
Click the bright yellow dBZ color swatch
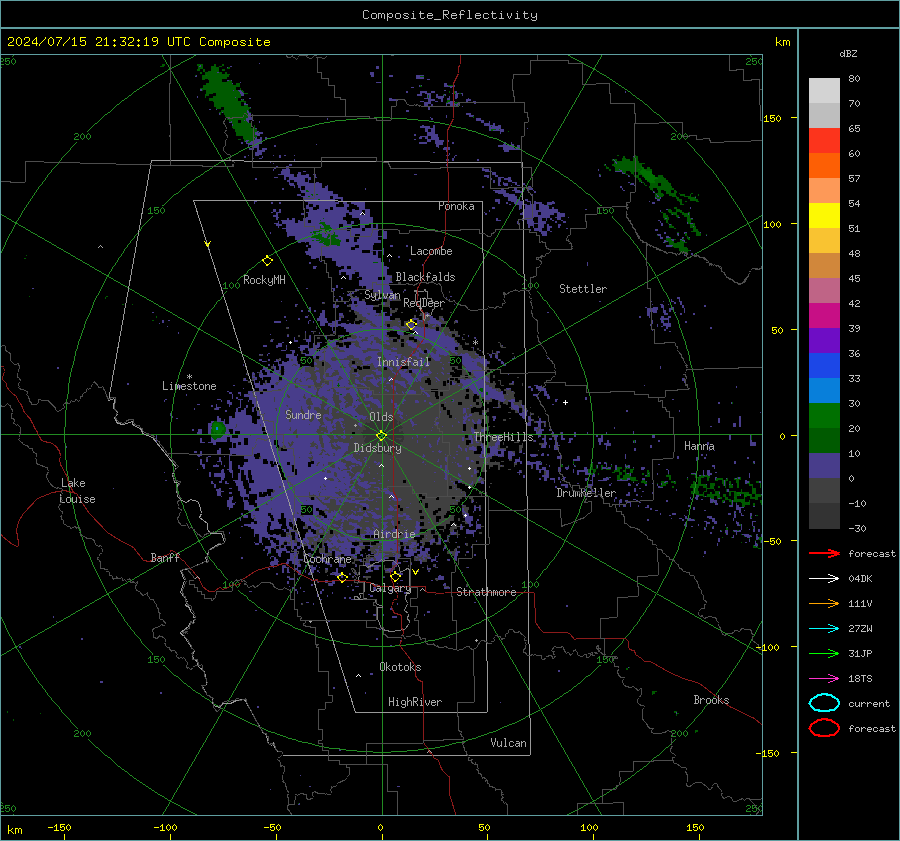[x=824, y=215]
